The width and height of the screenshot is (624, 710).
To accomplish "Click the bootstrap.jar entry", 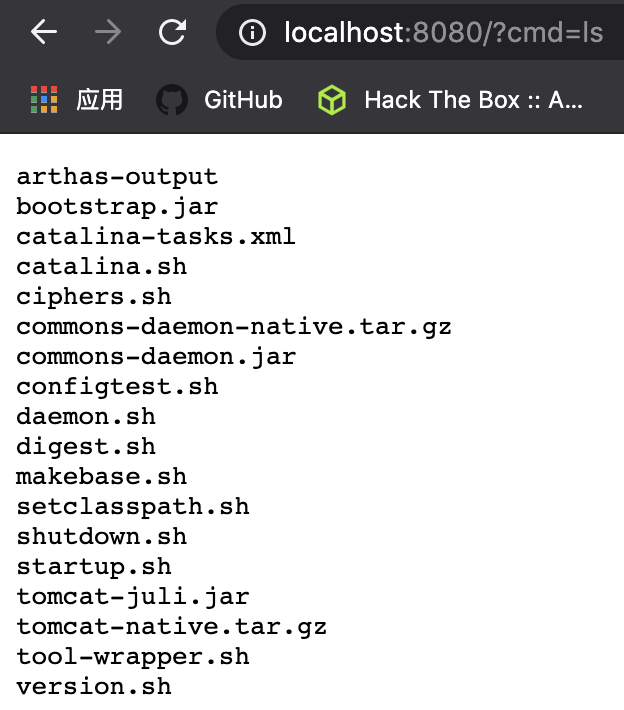I will (x=117, y=207).
